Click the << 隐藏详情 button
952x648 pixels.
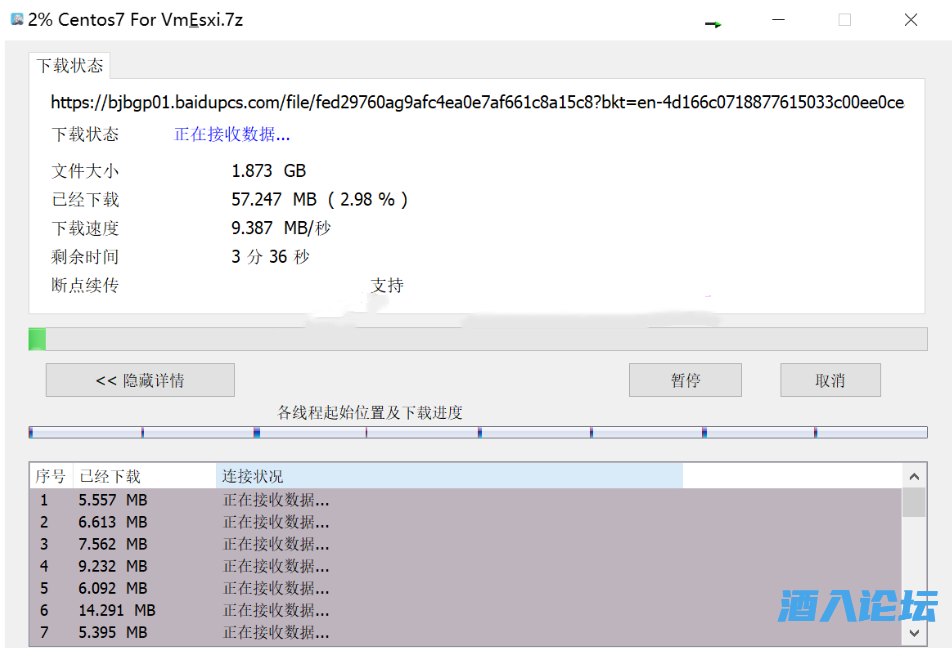pos(140,380)
